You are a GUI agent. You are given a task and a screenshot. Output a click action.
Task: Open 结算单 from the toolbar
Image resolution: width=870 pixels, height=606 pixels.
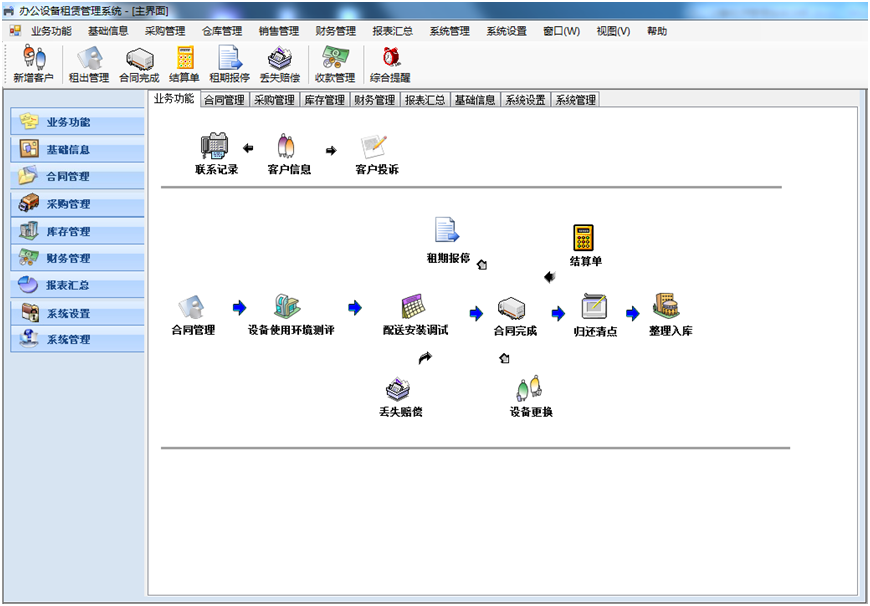(187, 64)
